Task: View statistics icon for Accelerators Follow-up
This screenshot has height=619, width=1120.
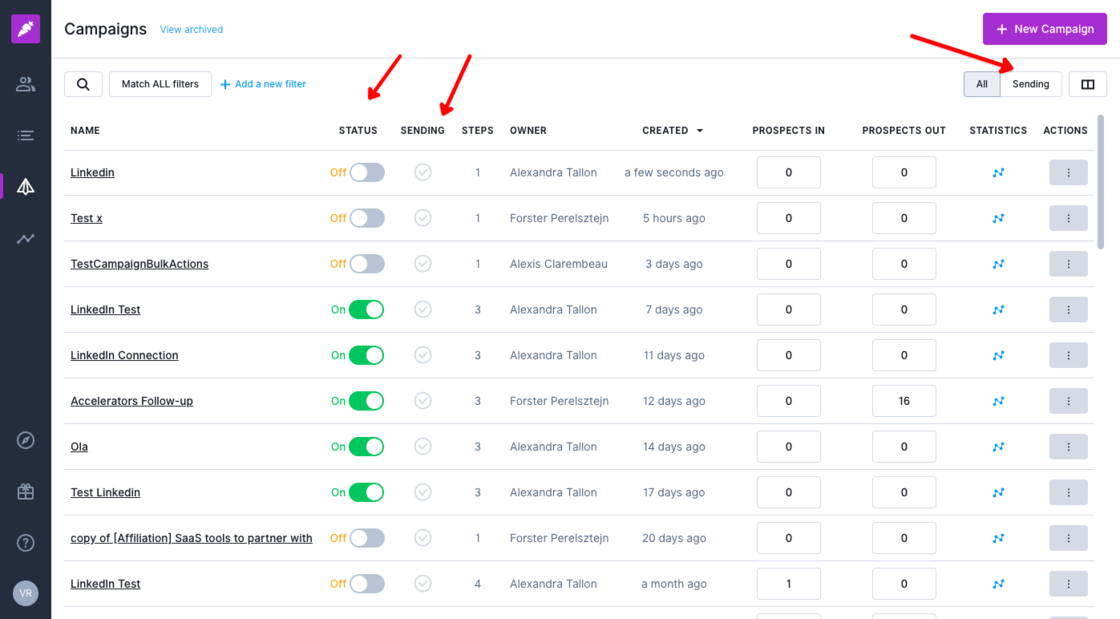Action: 998,401
